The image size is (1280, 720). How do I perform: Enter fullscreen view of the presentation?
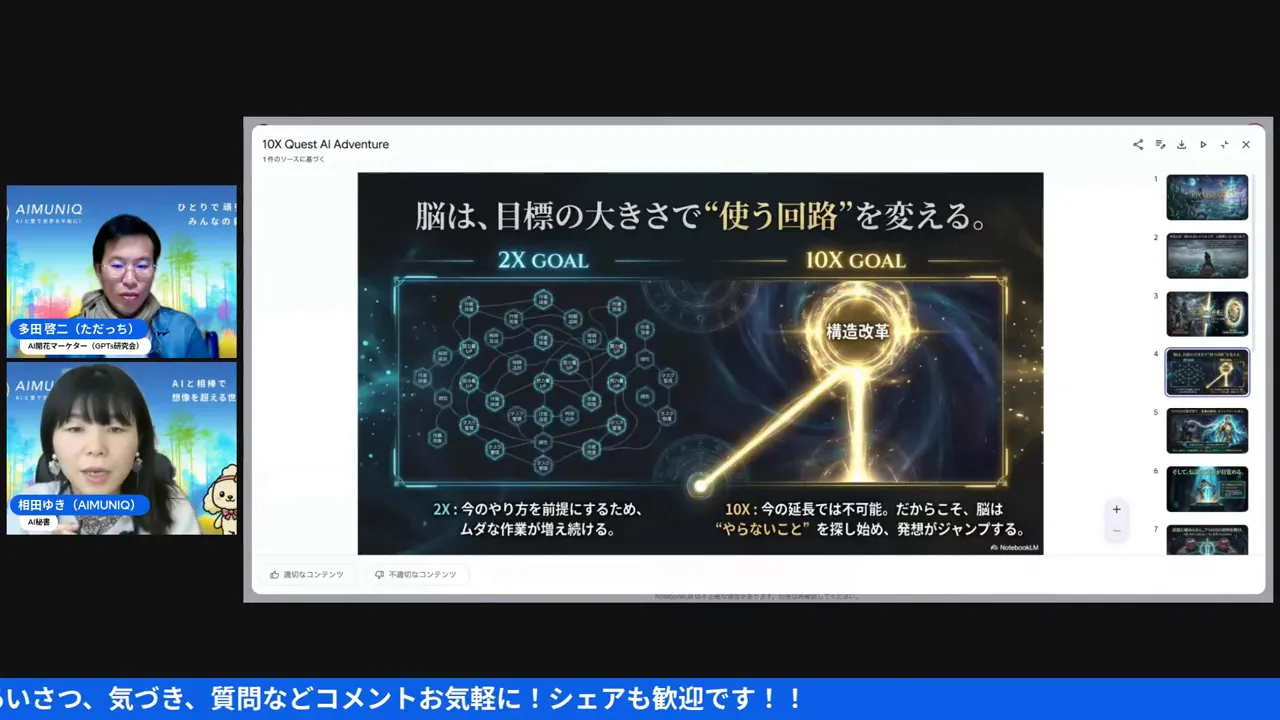pyautogui.click(x=1224, y=144)
